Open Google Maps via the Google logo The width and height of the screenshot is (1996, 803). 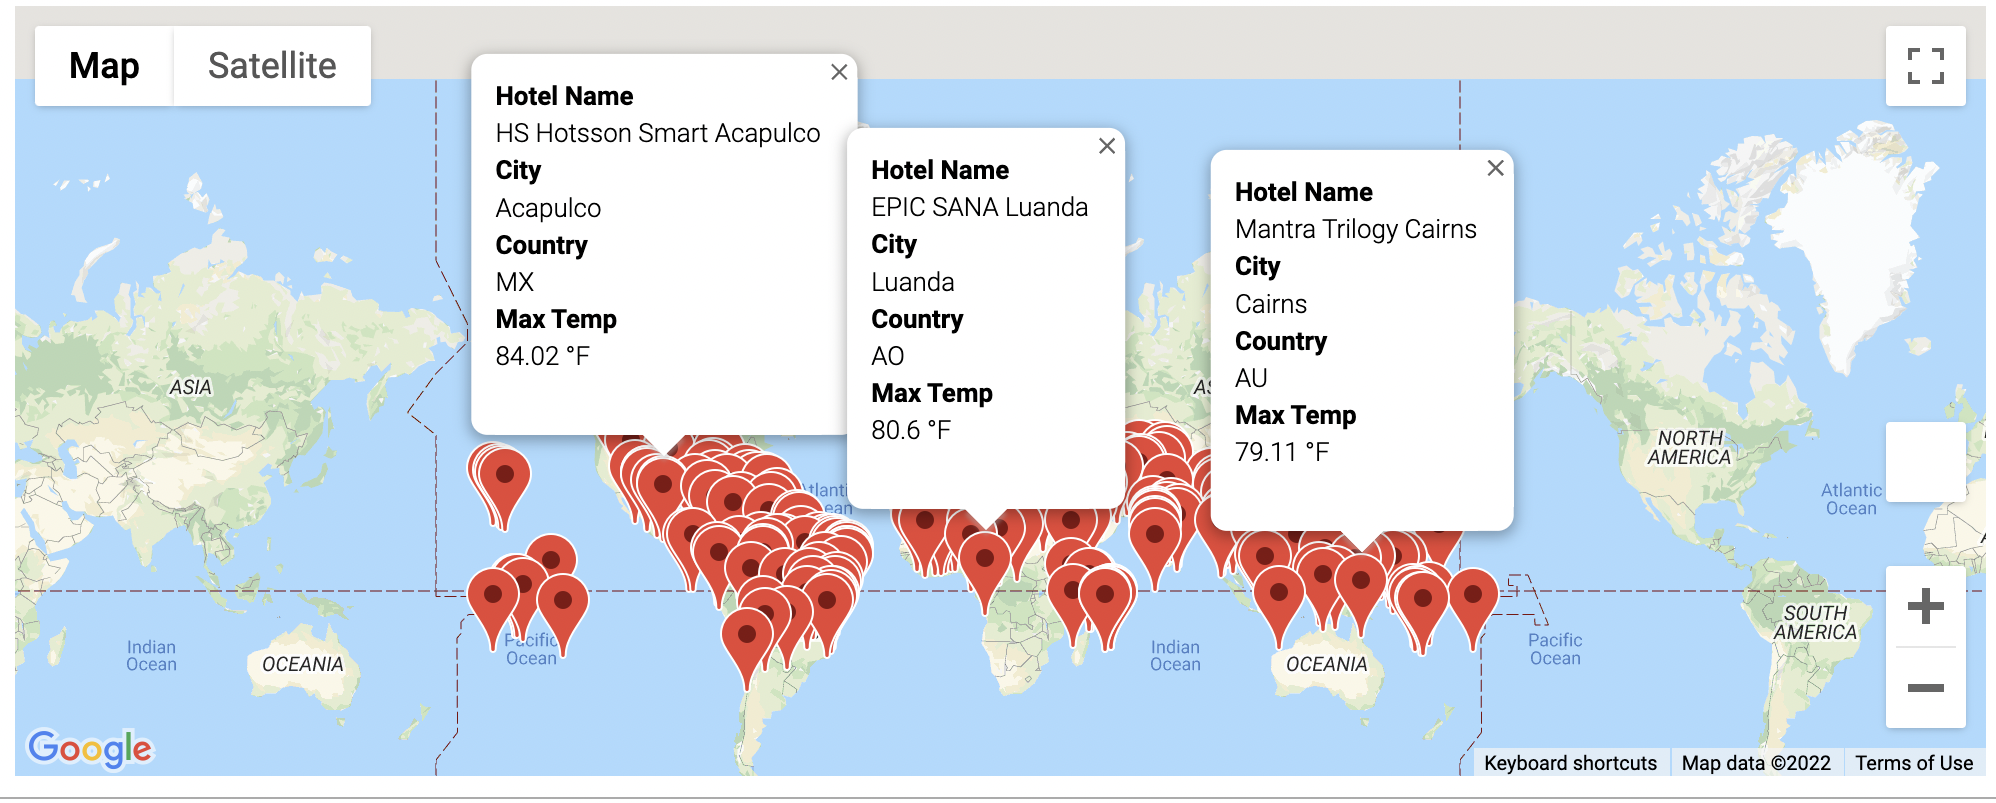(90, 748)
